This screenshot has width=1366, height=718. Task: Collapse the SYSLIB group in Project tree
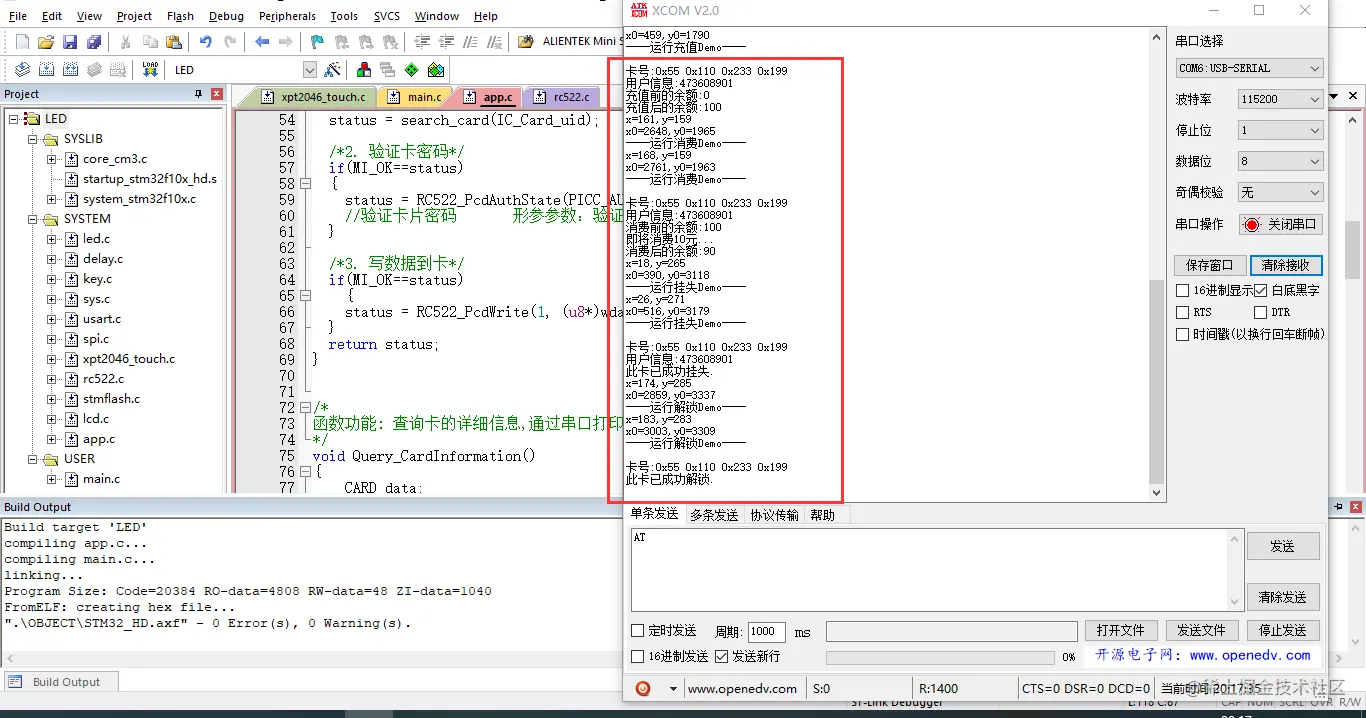tap(32, 139)
